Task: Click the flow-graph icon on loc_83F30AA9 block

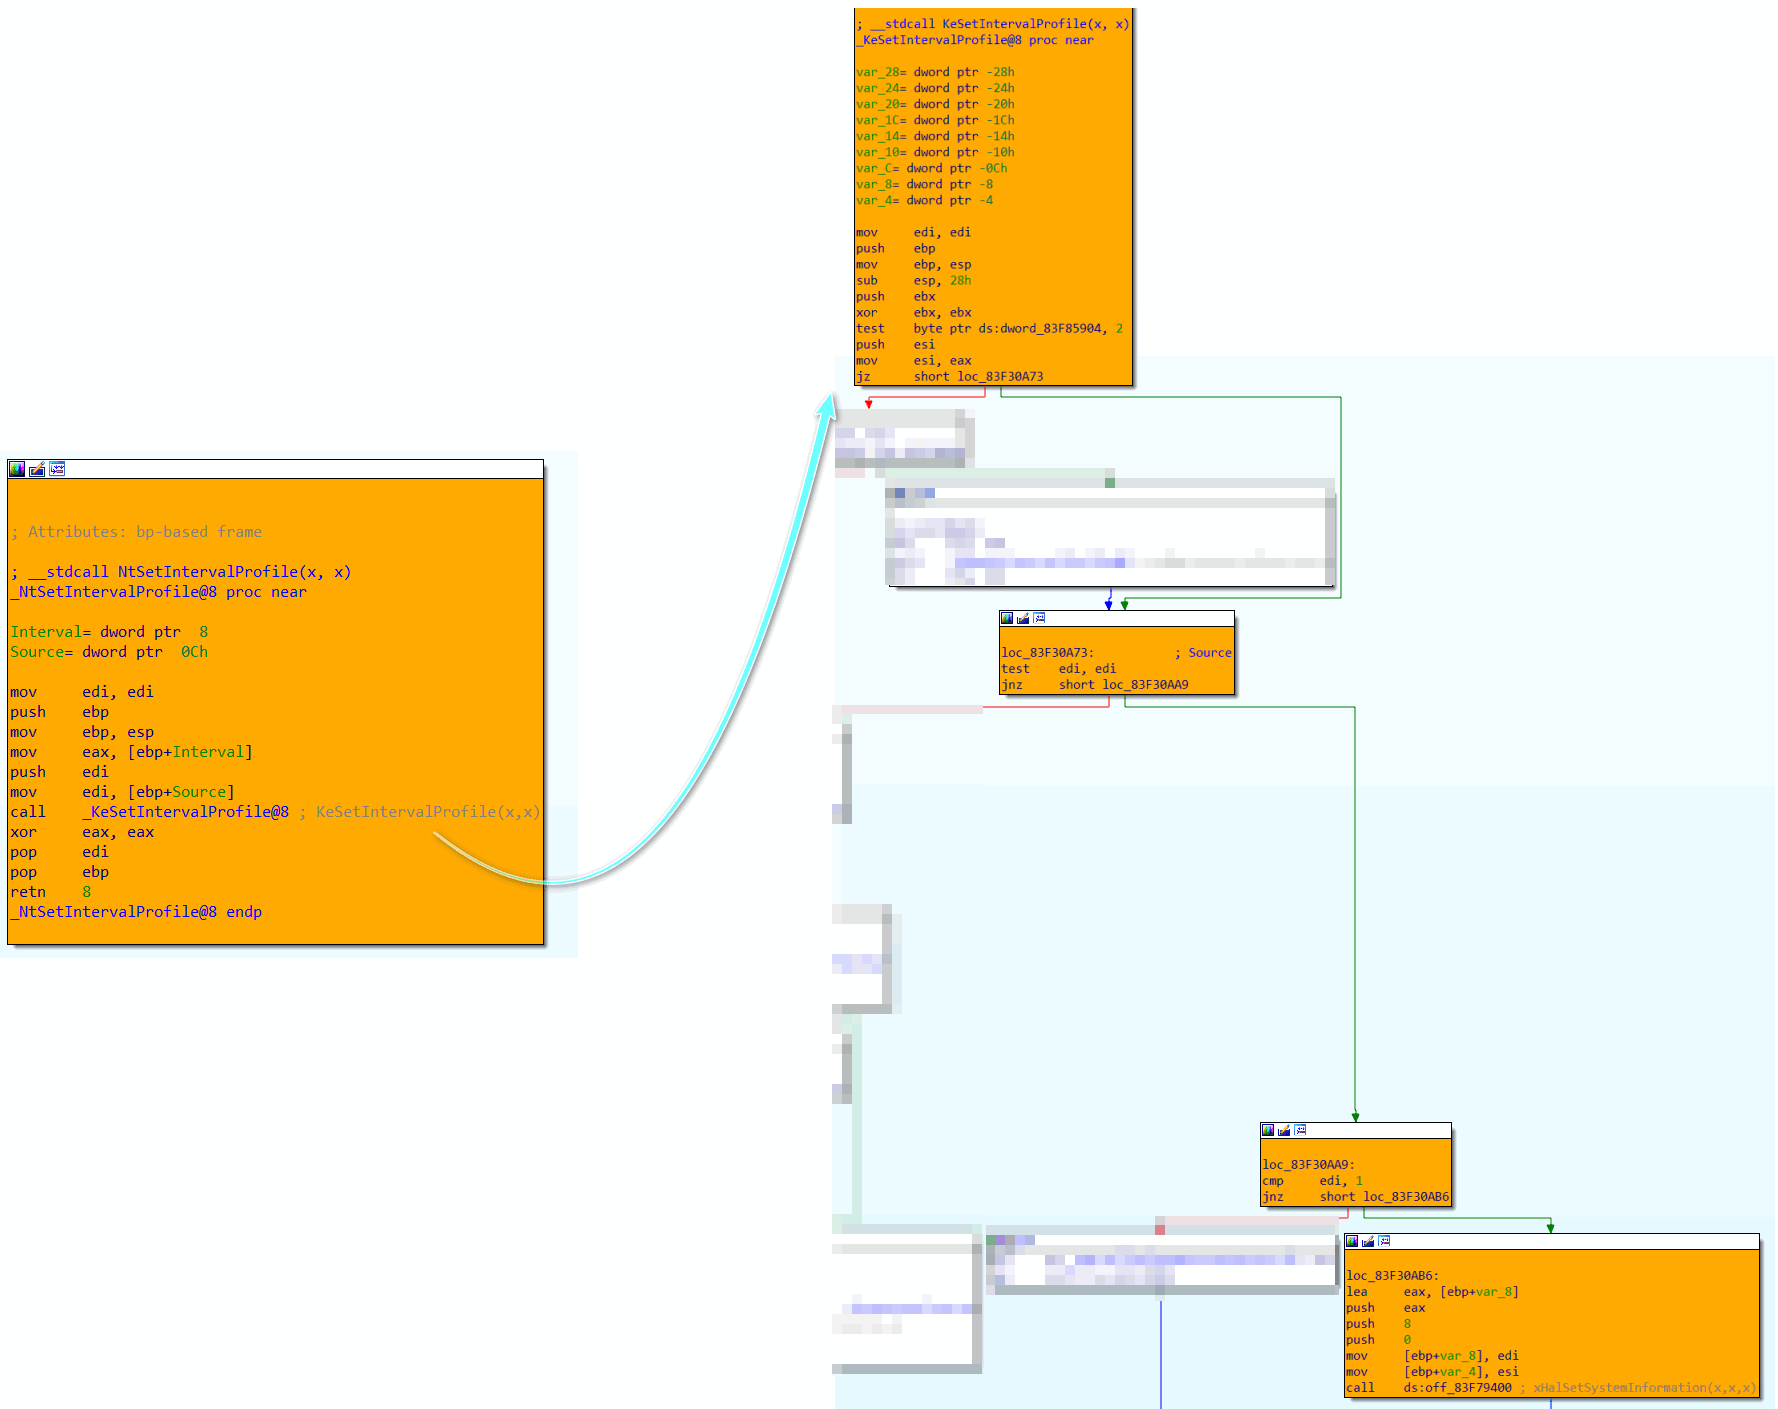Action: (1300, 1130)
